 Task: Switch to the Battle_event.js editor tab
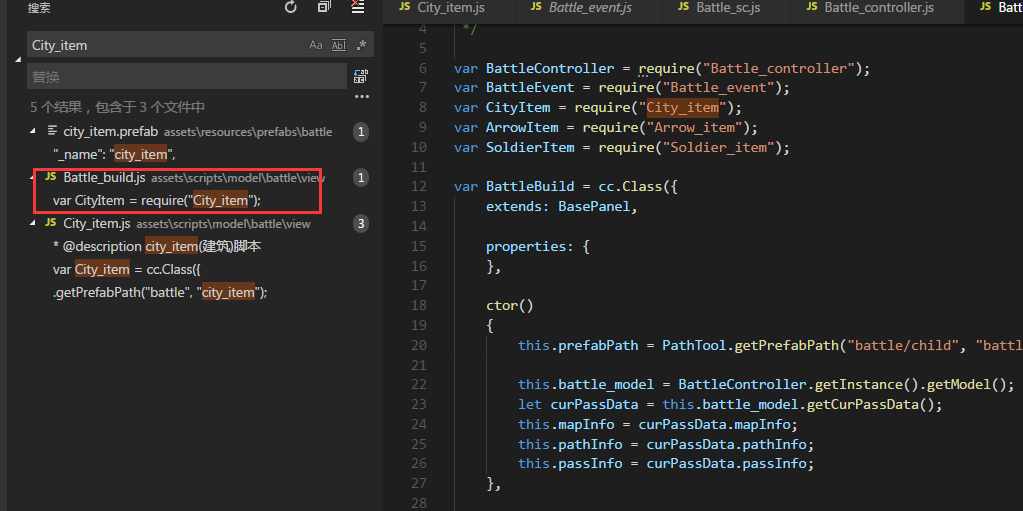pyautogui.click(x=588, y=8)
